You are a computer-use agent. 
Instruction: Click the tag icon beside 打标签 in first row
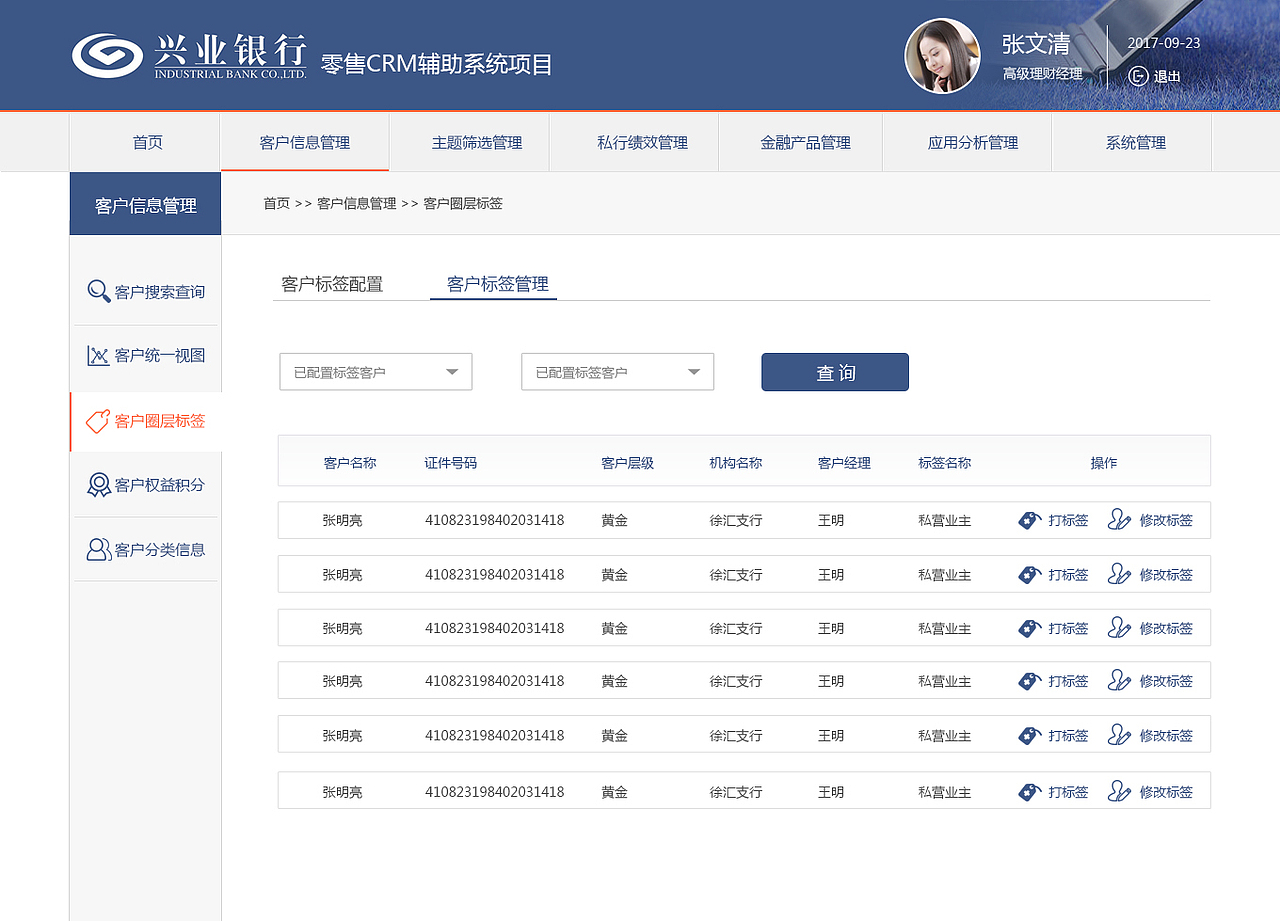(x=1028, y=519)
